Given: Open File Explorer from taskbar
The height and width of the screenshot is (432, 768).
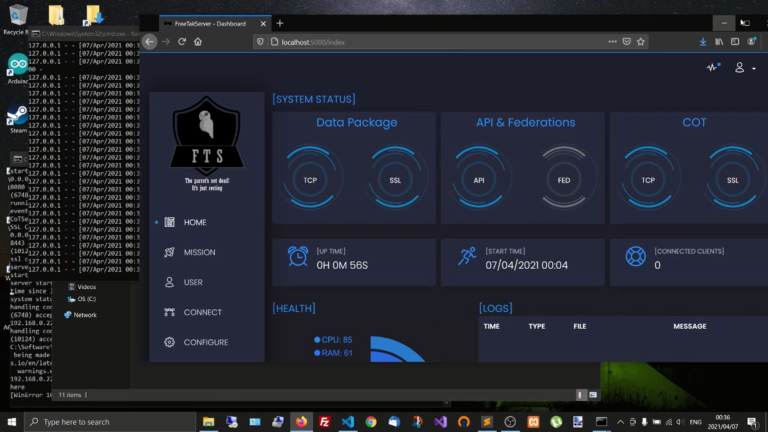Looking at the screenshot, I should (x=209, y=422).
